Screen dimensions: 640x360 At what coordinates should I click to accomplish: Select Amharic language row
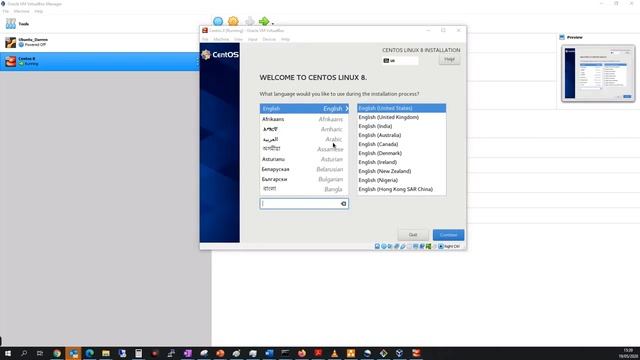tap(304, 129)
